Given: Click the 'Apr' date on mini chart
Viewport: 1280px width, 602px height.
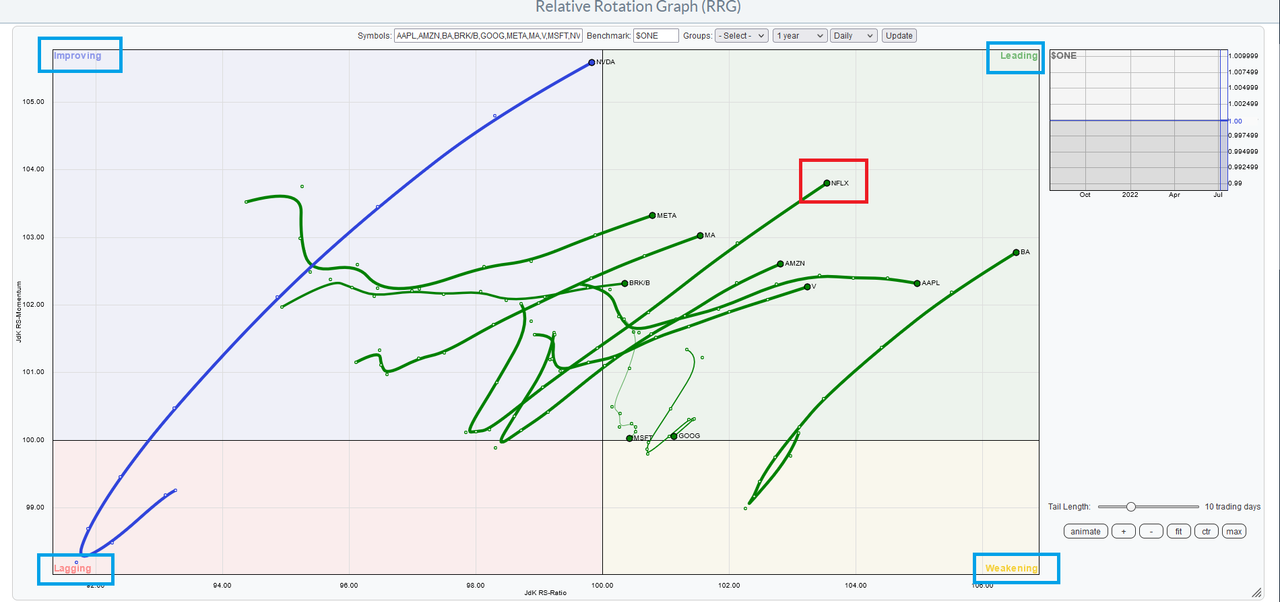Looking at the screenshot, I should click(1175, 195).
